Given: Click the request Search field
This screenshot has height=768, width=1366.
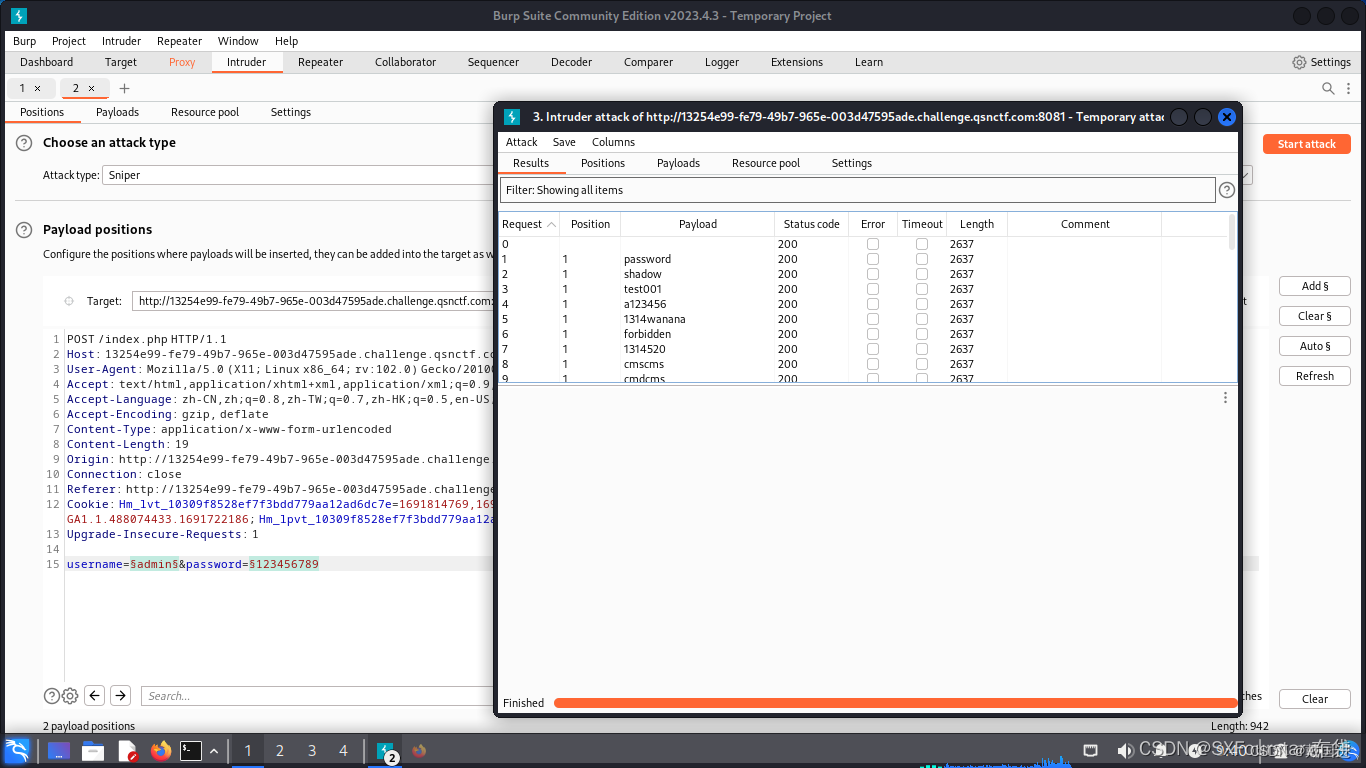Looking at the screenshot, I should [x=317, y=696].
